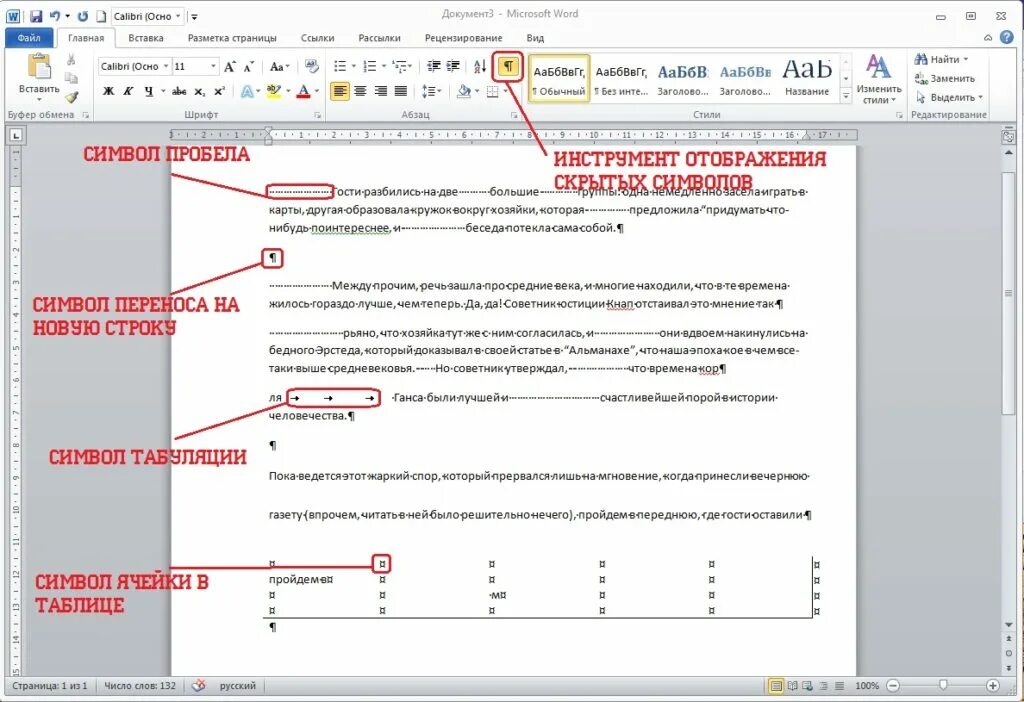1024x702 pixels.
Task: Switch to full screen reading view
Action: click(792, 686)
